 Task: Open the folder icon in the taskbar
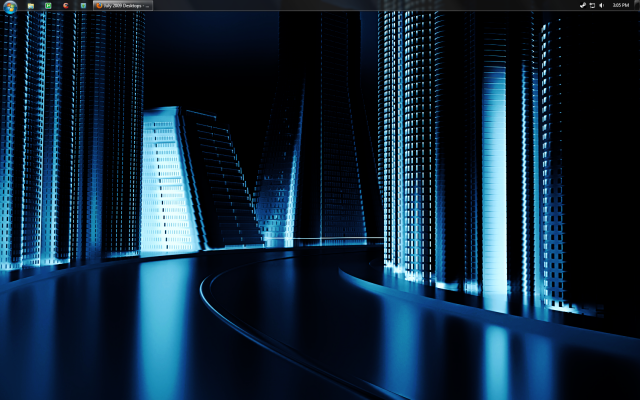pos(31,6)
